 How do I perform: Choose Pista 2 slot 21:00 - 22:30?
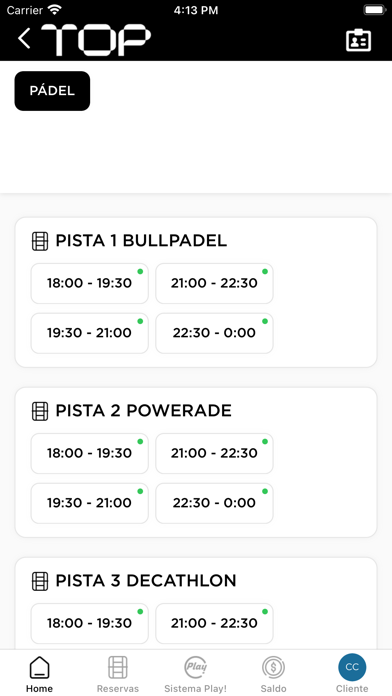coord(214,453)
